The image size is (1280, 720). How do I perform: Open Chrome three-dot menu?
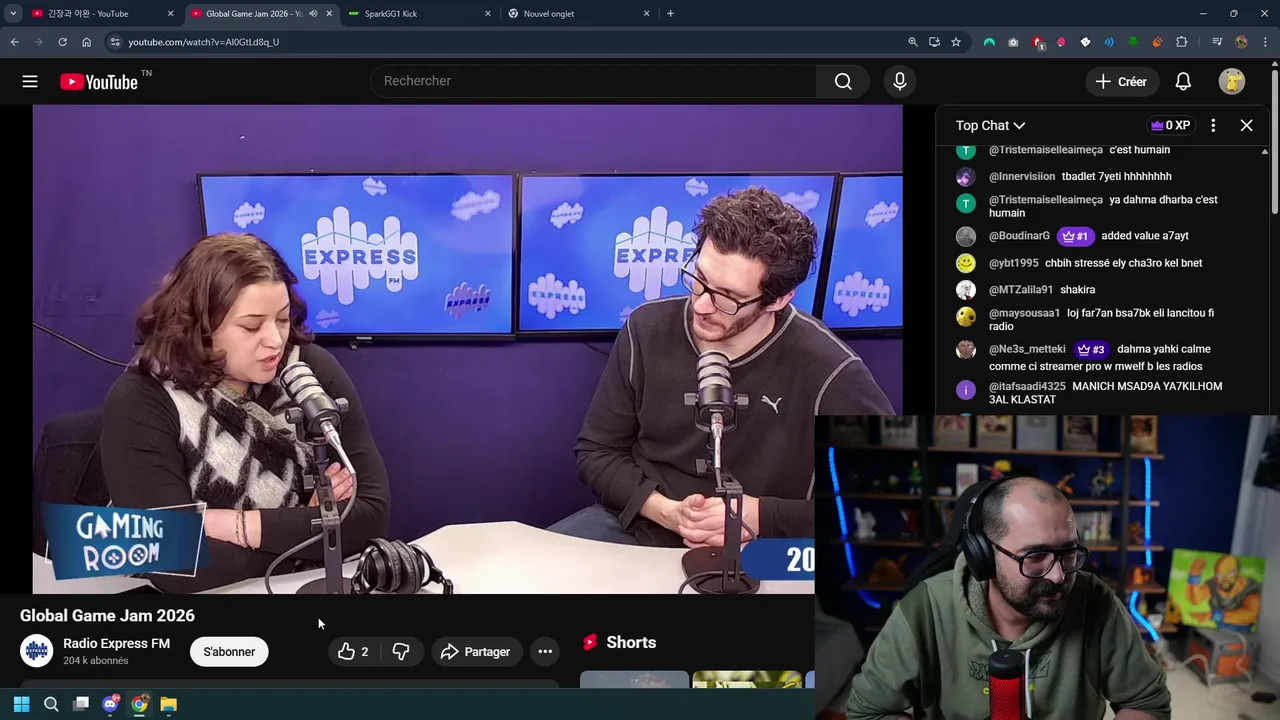(1266, 42)
